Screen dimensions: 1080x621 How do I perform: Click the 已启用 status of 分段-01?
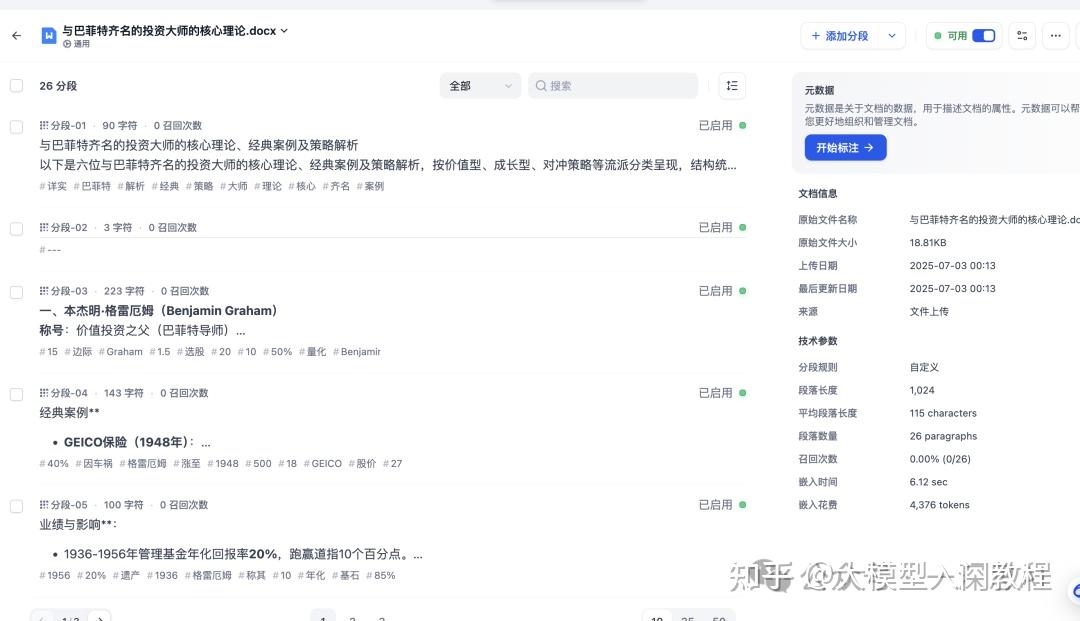pyautogui.click(x=722, y=125)
